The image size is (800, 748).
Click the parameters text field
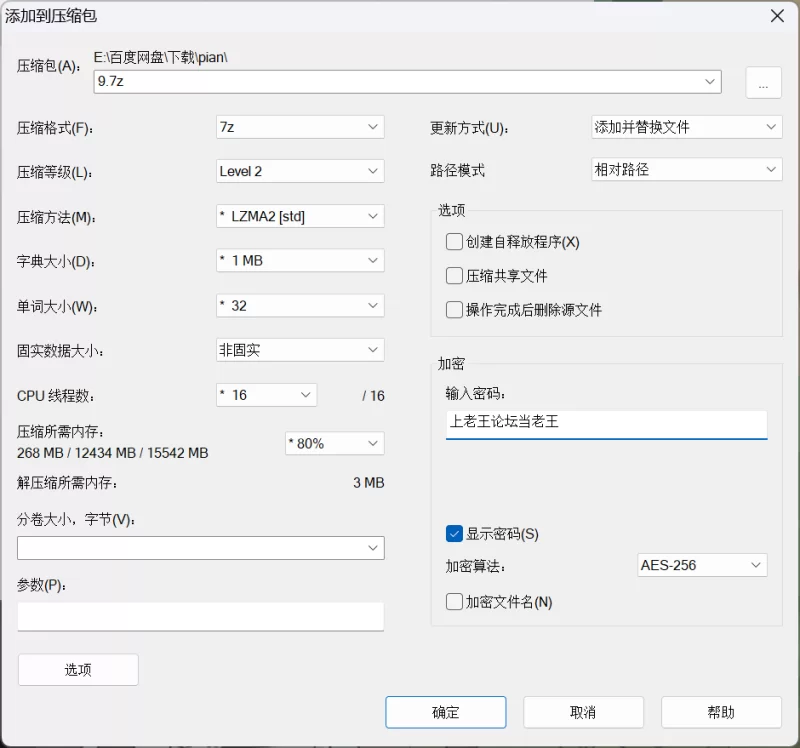coord(201,616)
